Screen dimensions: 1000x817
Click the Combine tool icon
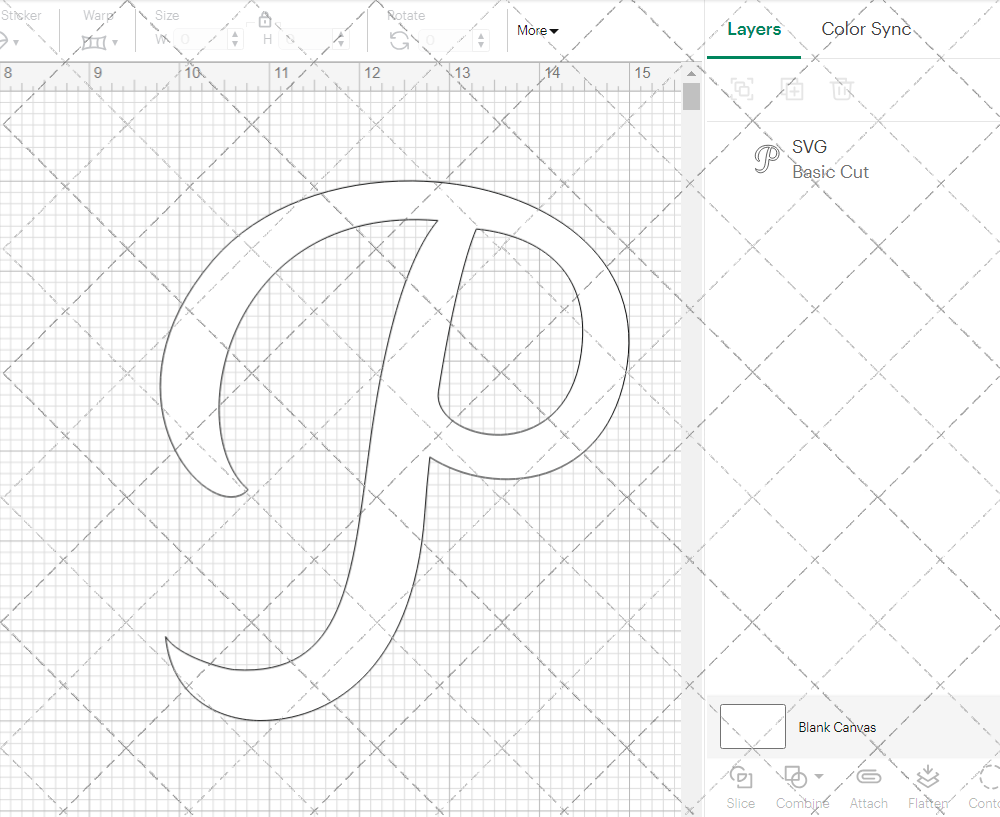pyautogui.click(x=795, y=777)
